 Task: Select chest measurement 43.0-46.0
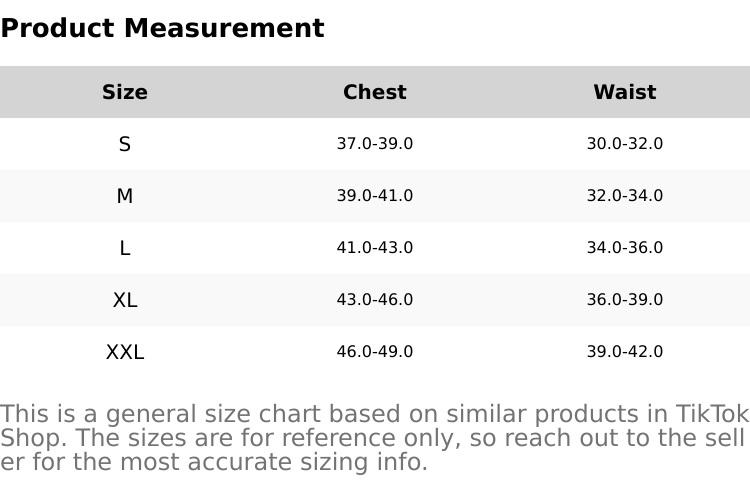click(375, 300)
